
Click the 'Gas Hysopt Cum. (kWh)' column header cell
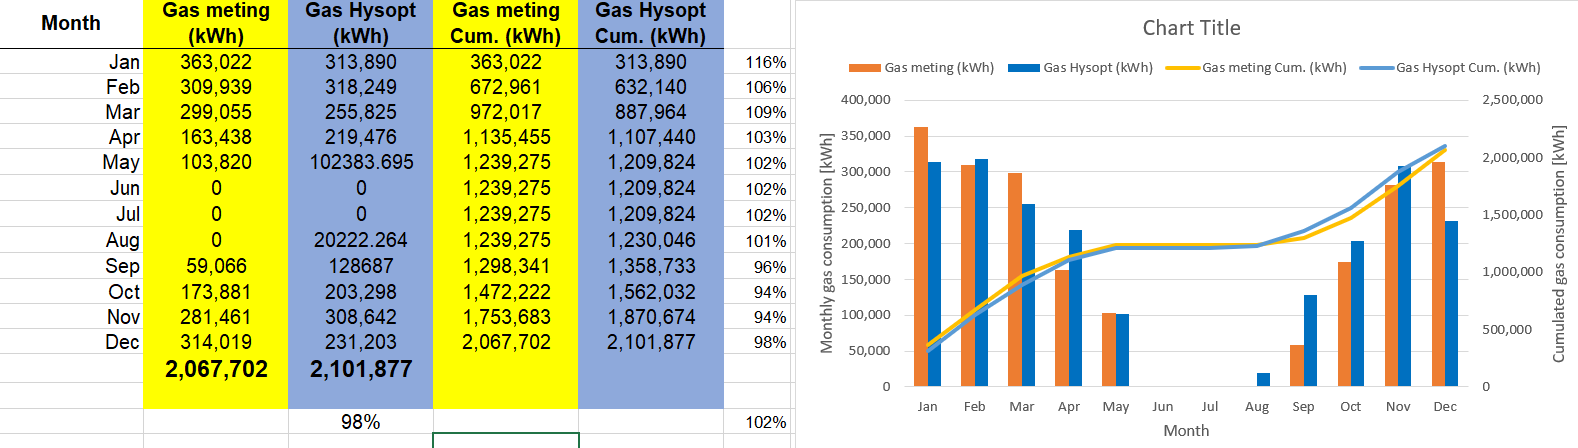click(x=650, y=23)
